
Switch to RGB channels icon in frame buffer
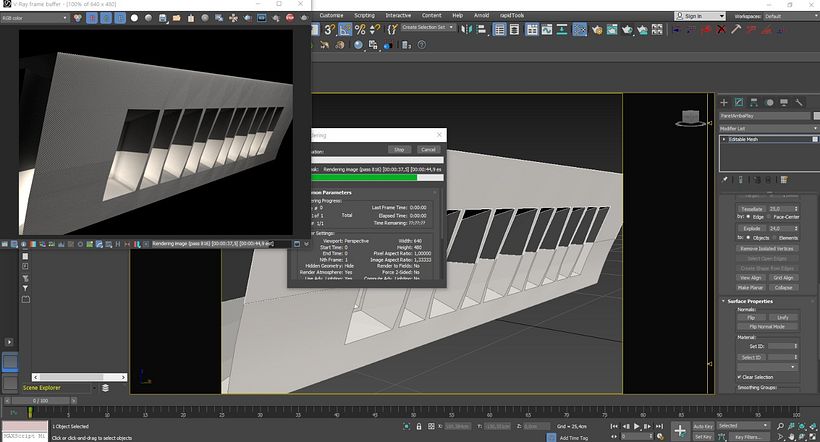pyautogui.click(x=77, y=18)
